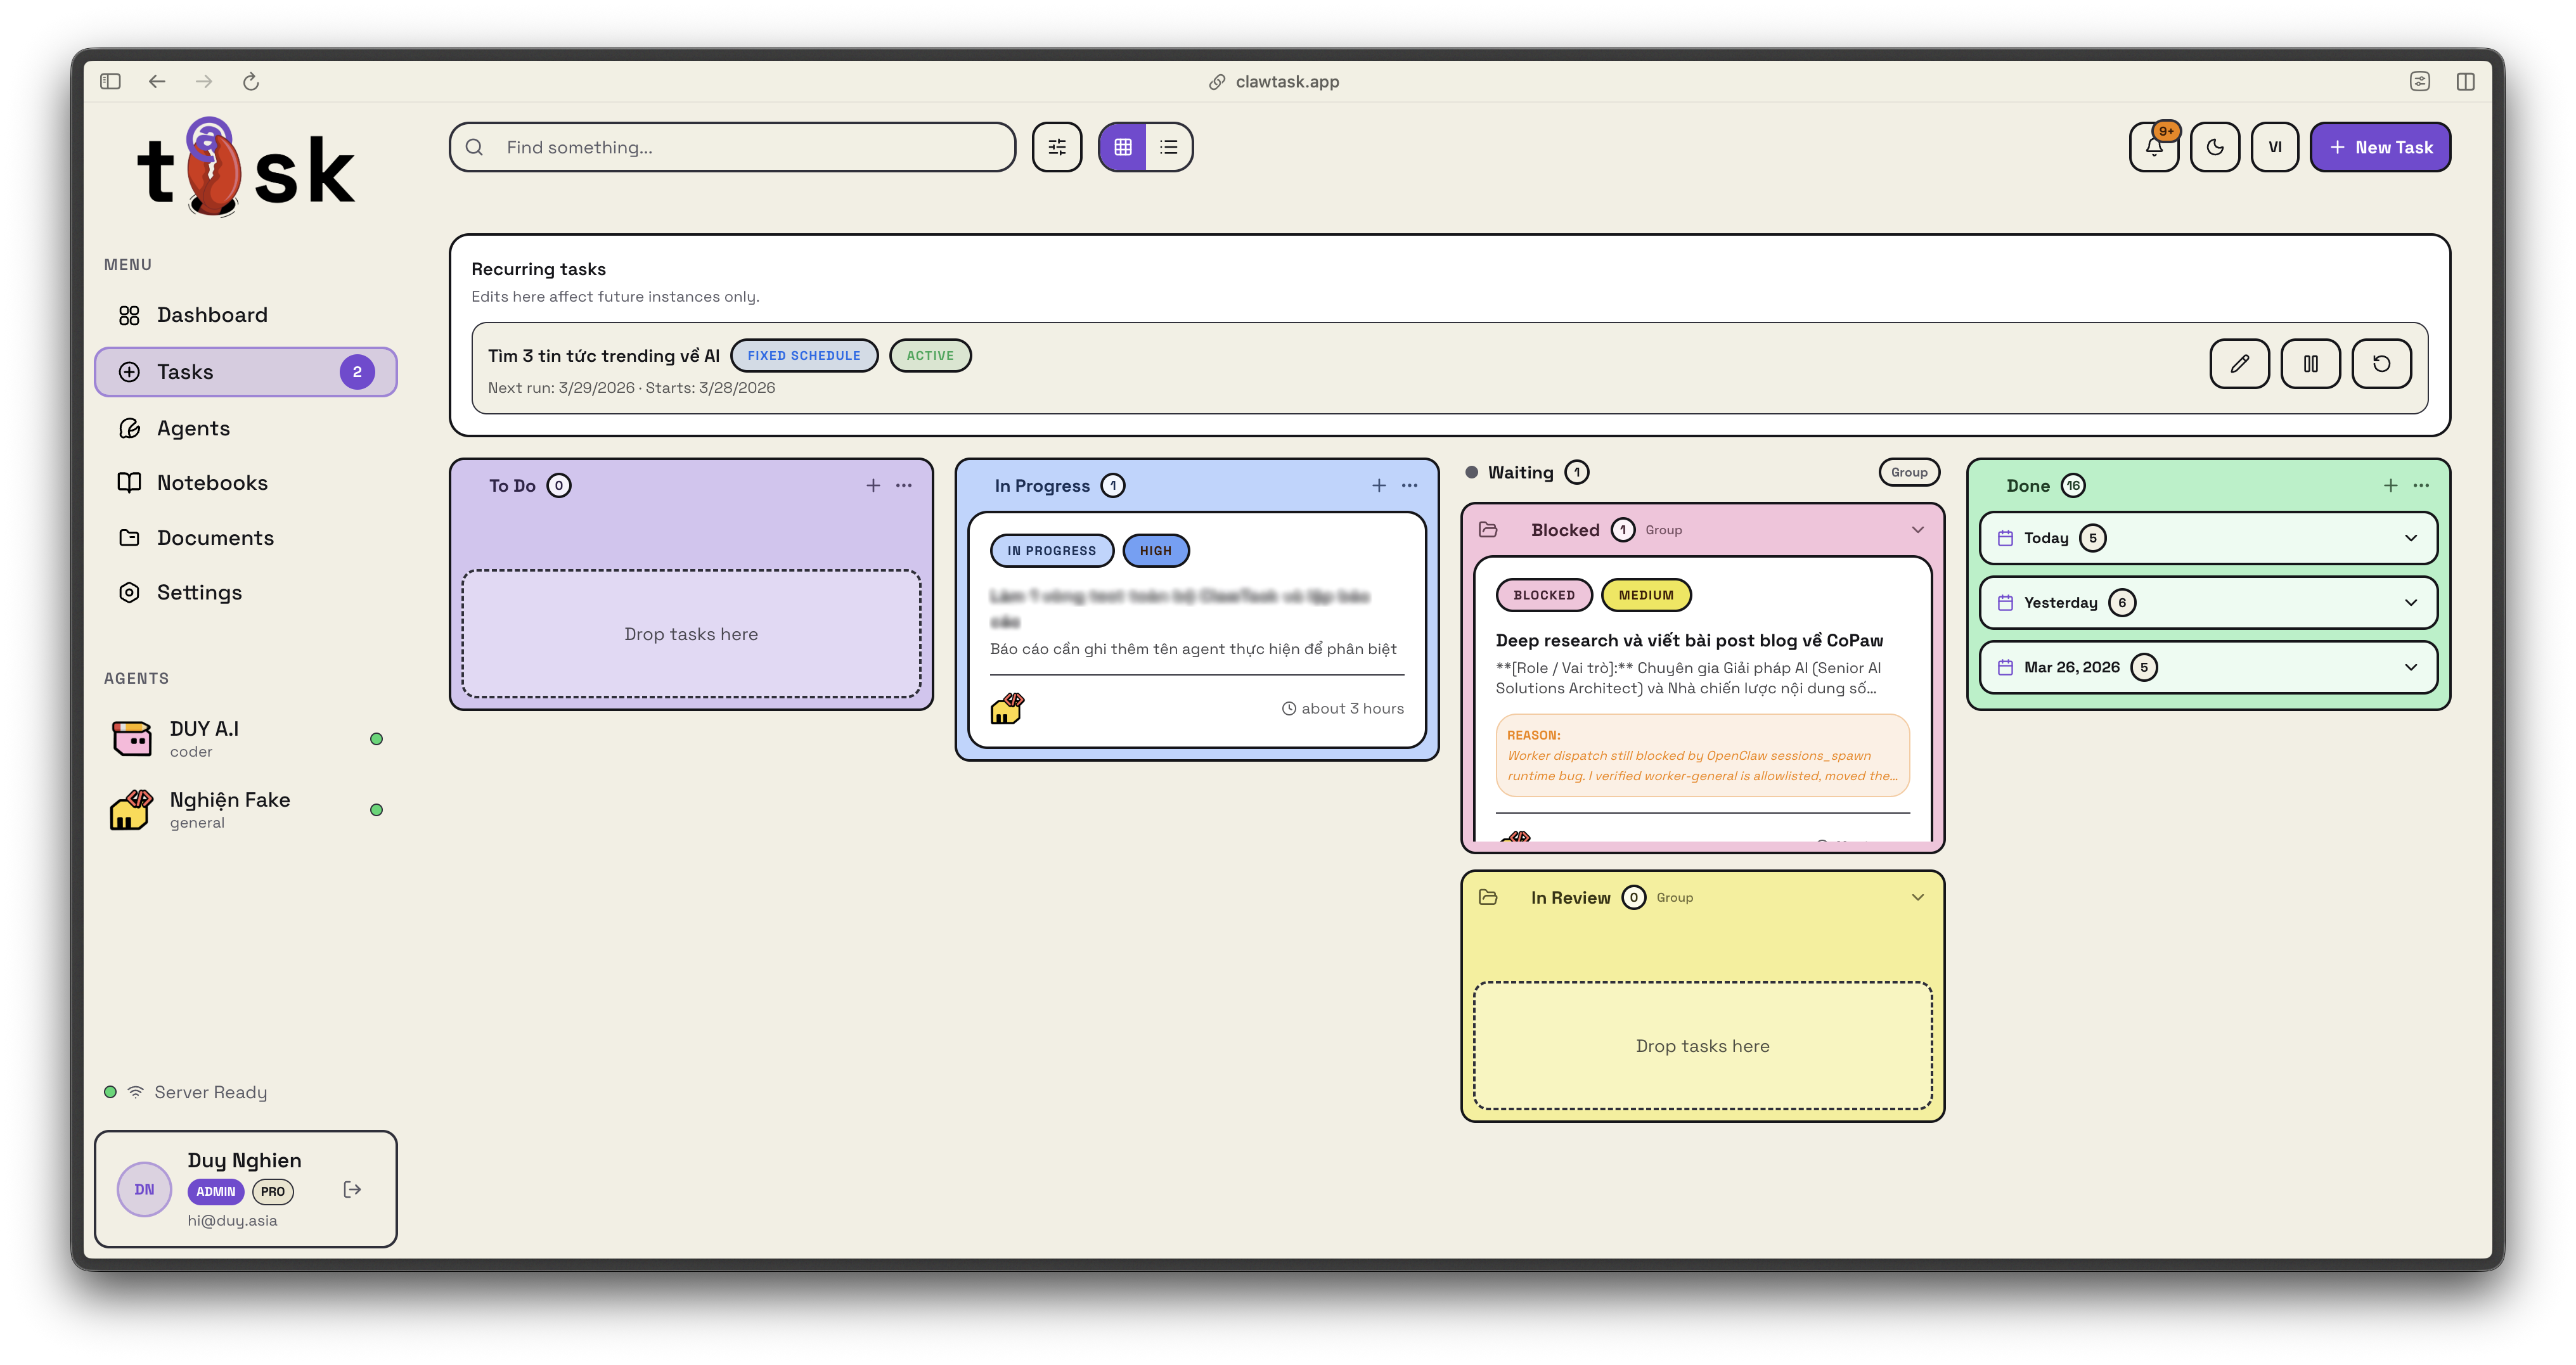This screenshot has height=1365, width=2576.
Task: Click the reset icon on recurring task
Action: click(x=2381, y=363)
